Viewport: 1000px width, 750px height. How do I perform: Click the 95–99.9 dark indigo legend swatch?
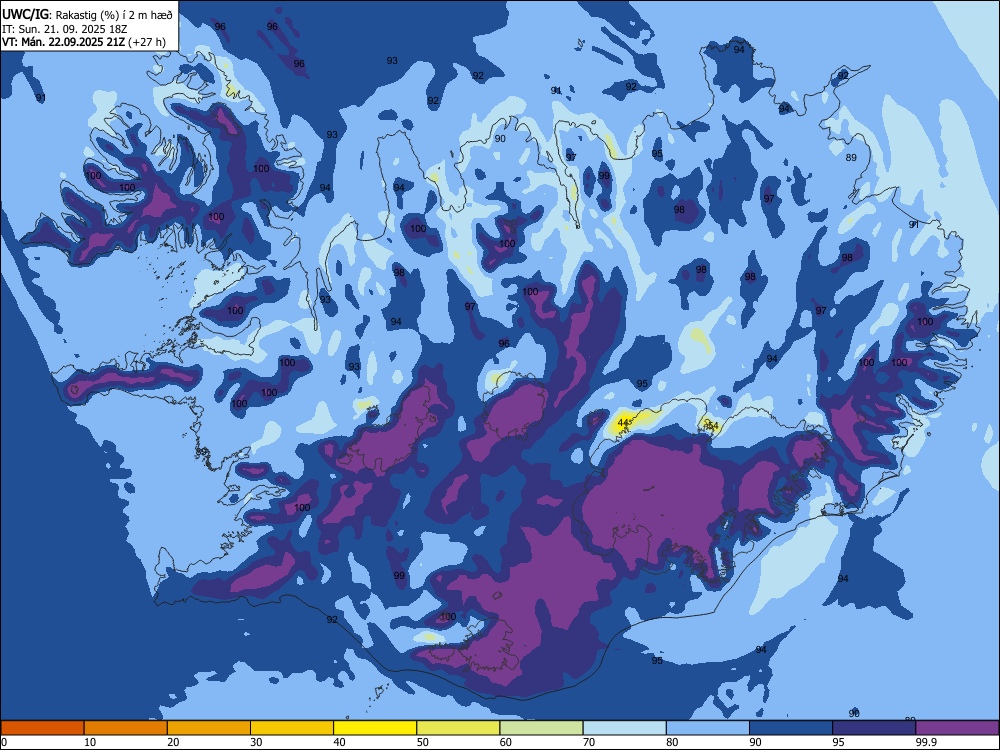pos(874,728)
